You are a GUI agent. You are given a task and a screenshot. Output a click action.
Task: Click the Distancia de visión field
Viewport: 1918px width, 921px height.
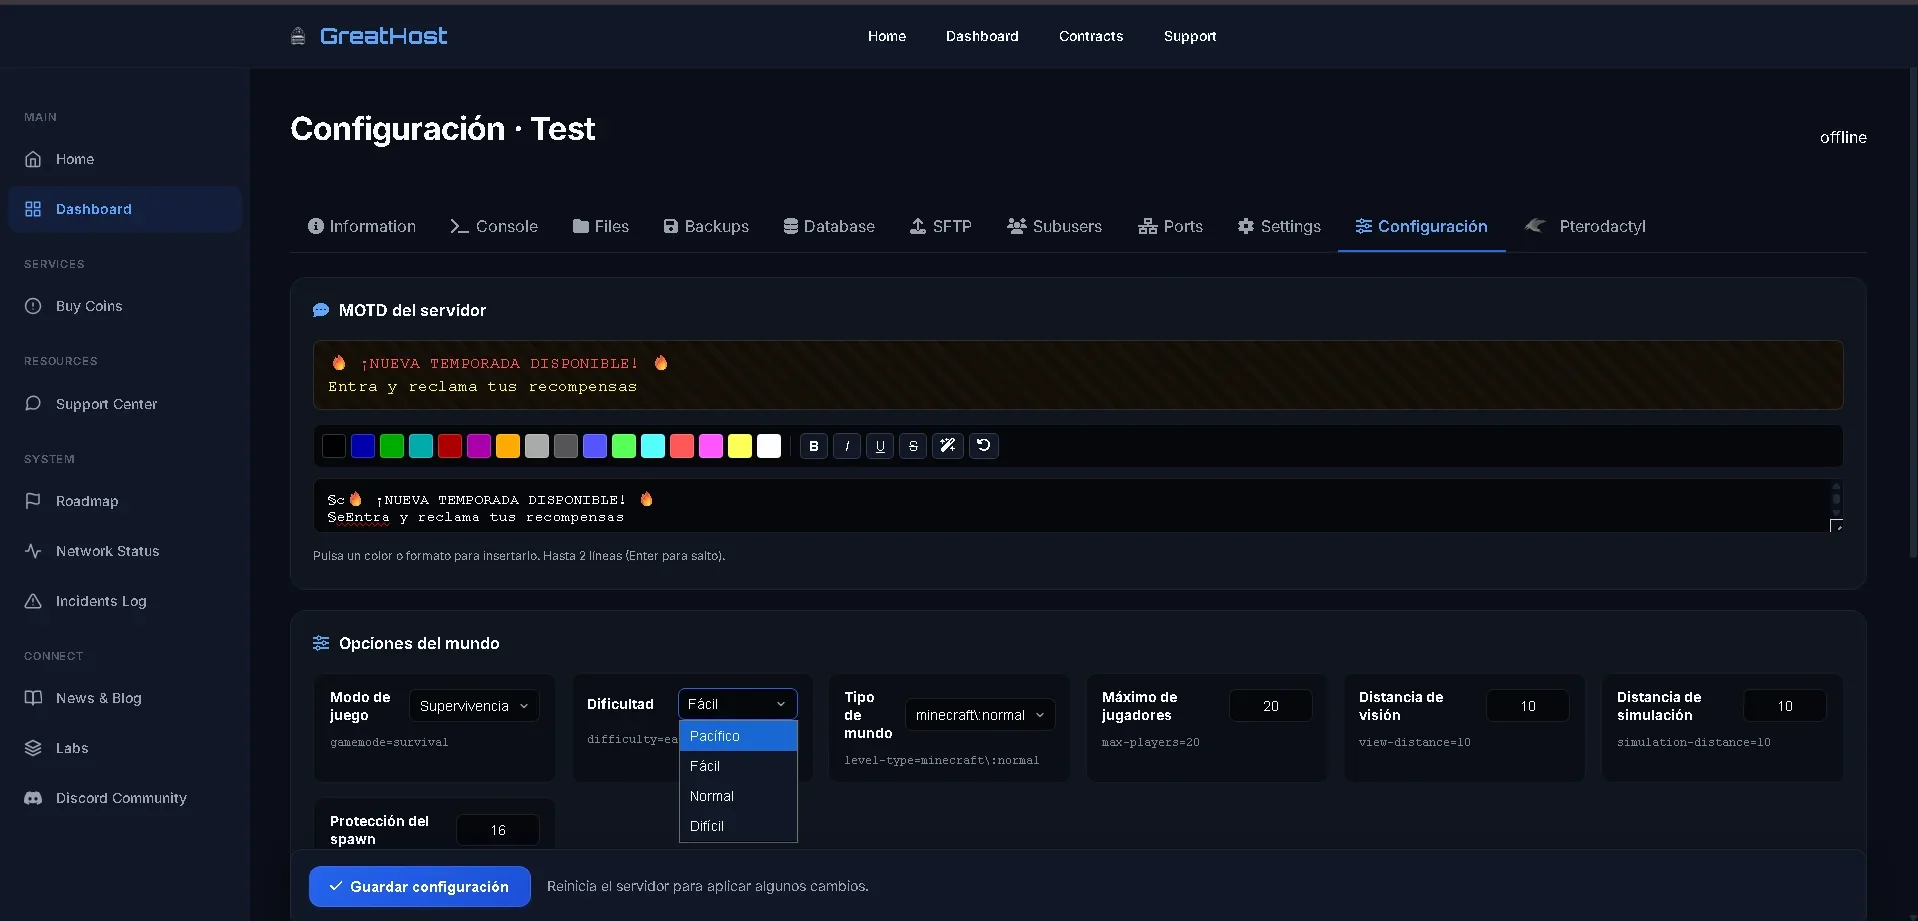[1528, 706]
